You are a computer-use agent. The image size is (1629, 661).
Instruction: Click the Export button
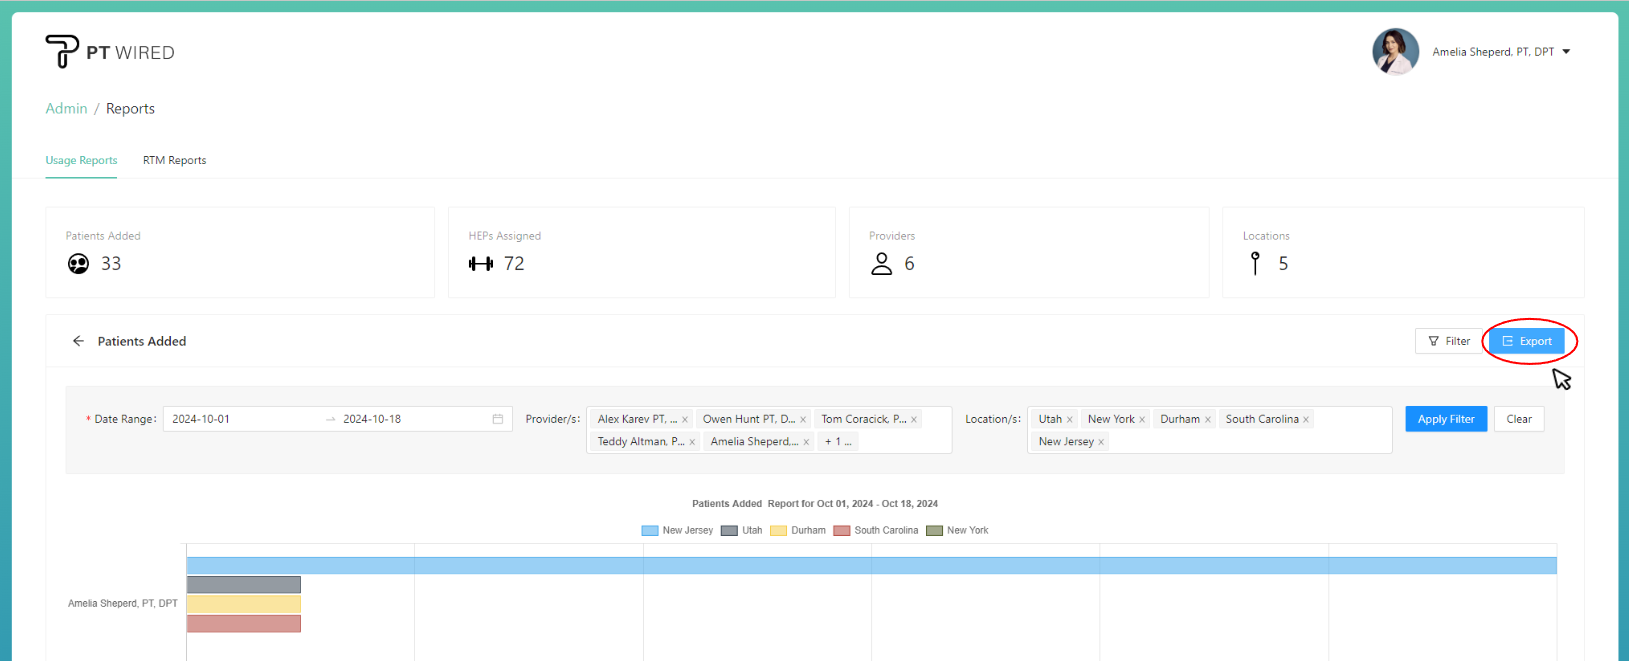(x=1526, y=341)
